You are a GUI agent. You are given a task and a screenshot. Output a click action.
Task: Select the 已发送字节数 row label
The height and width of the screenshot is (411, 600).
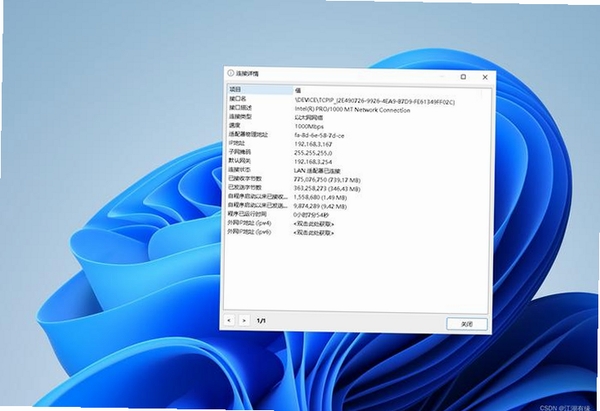coord(245,187)
